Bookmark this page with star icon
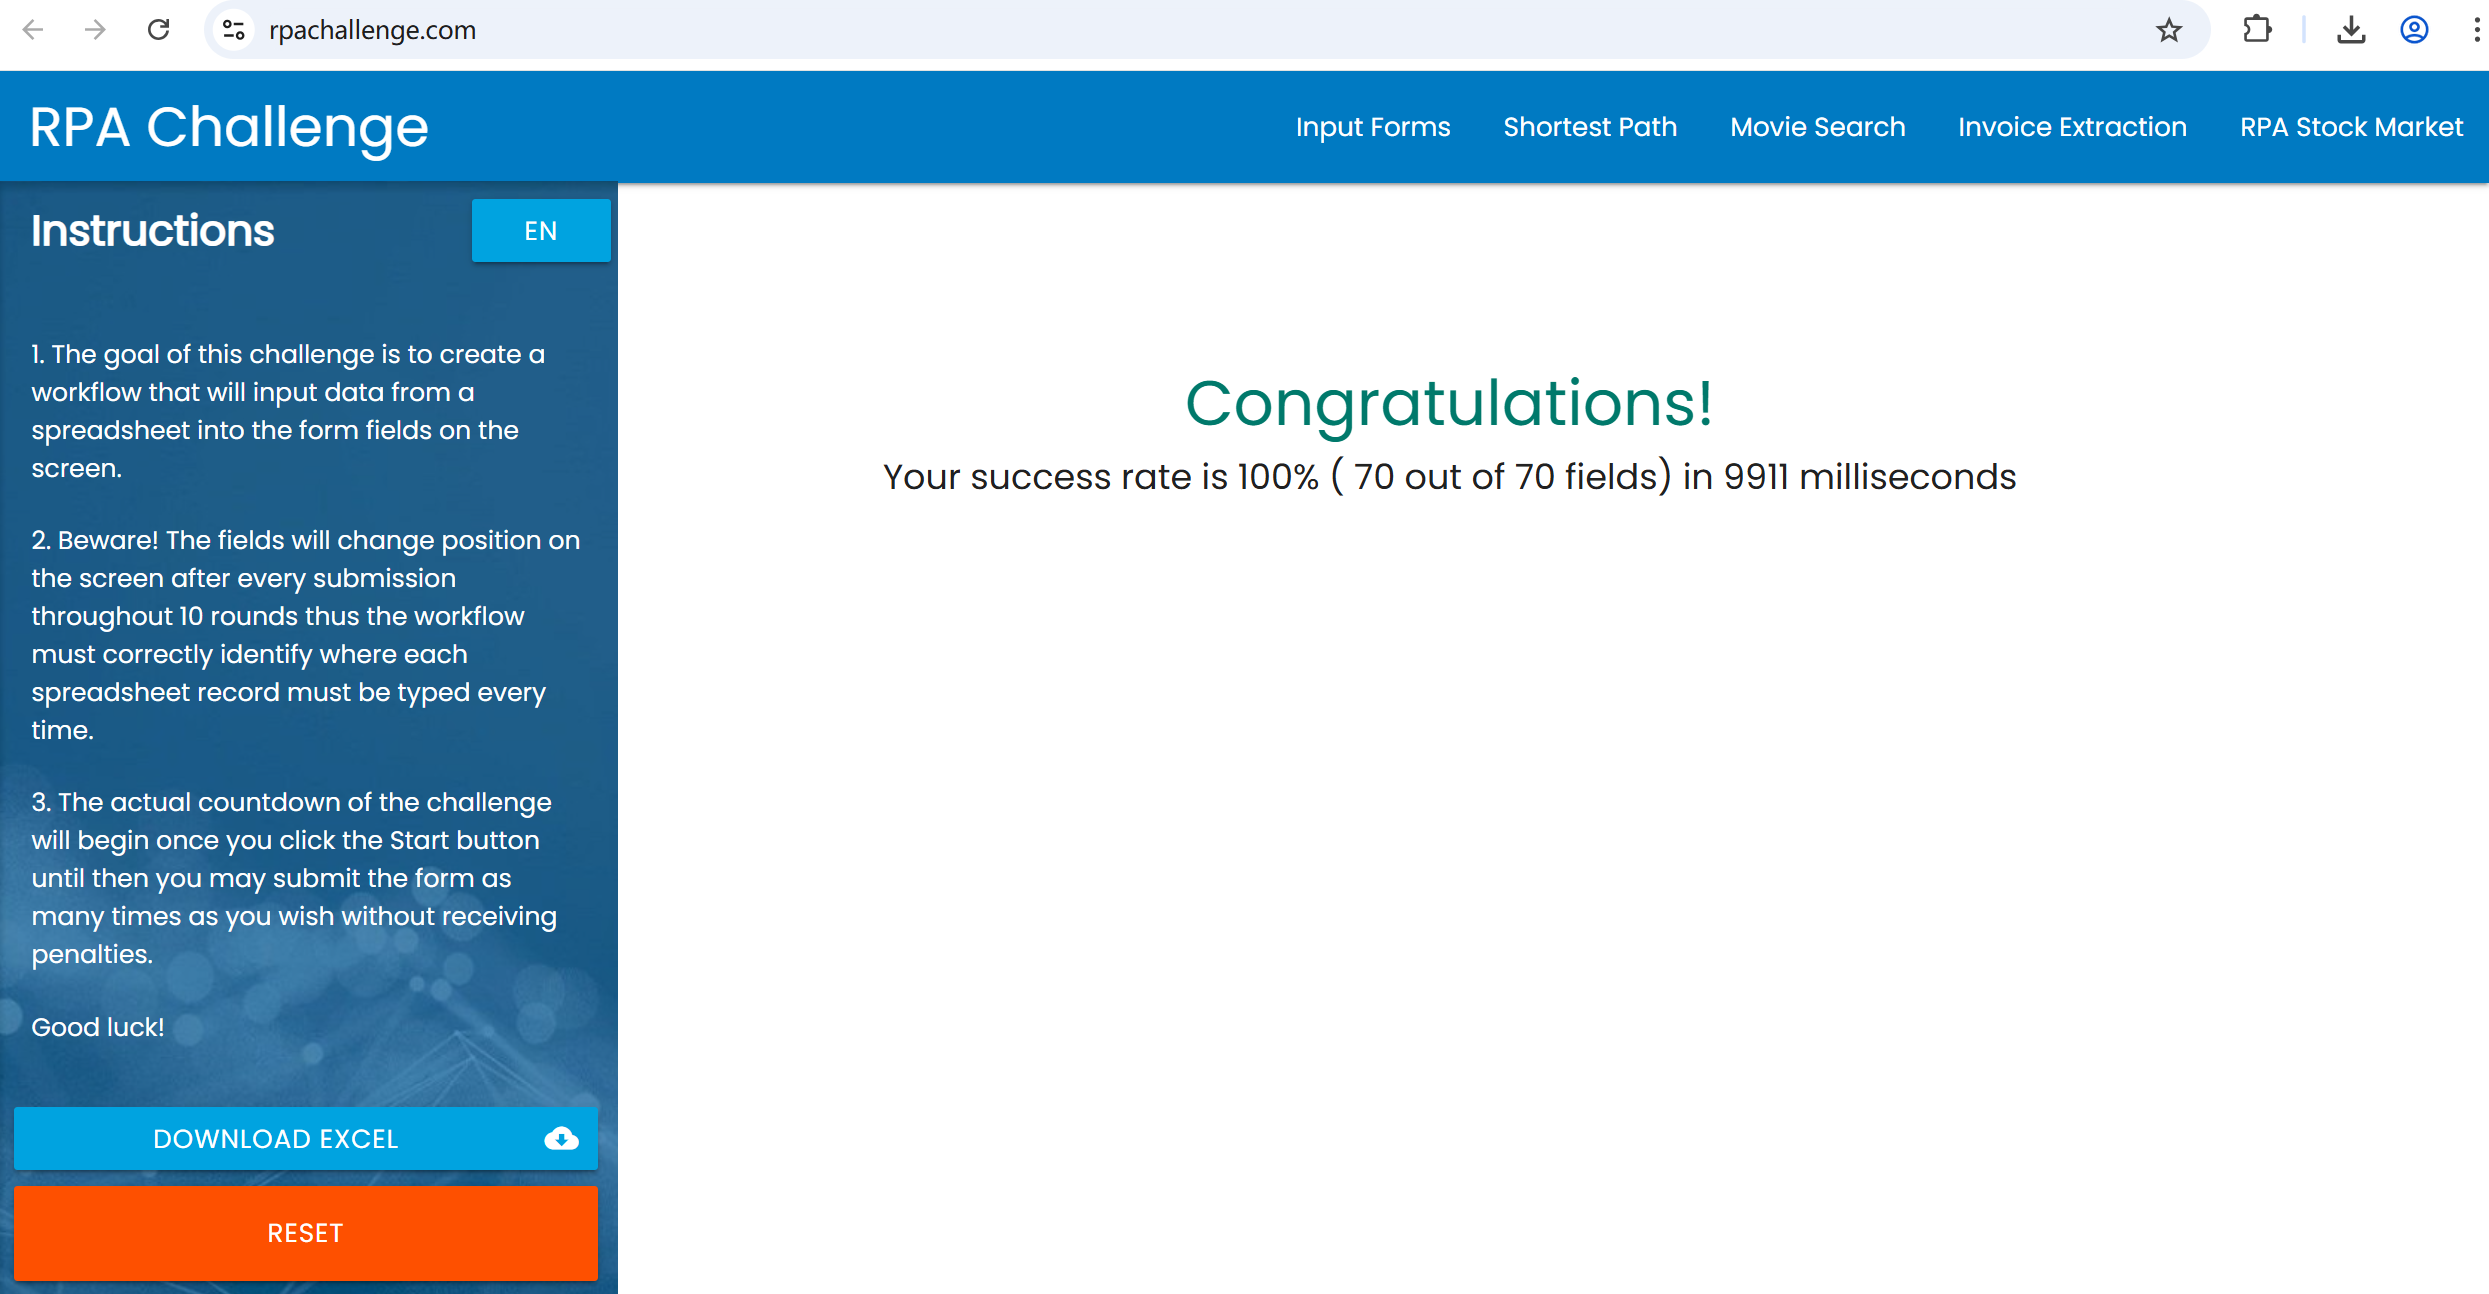This screenshot has width=2489, height=1294. (2168, 30)
